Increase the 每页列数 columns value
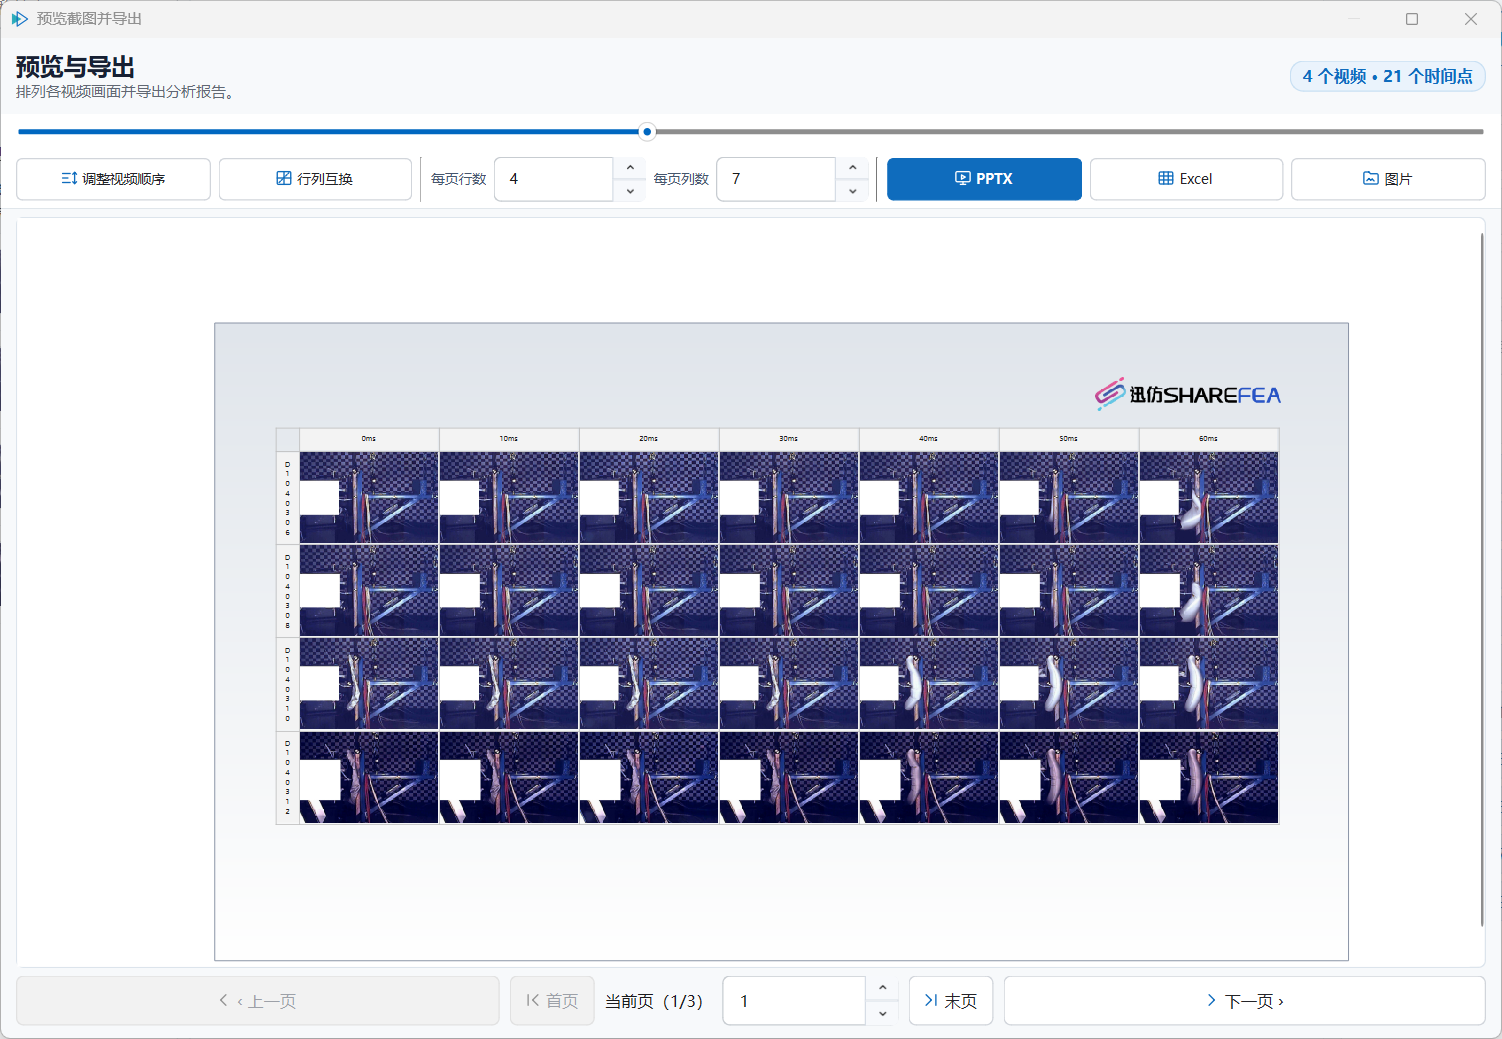 (x=852, y=168)
